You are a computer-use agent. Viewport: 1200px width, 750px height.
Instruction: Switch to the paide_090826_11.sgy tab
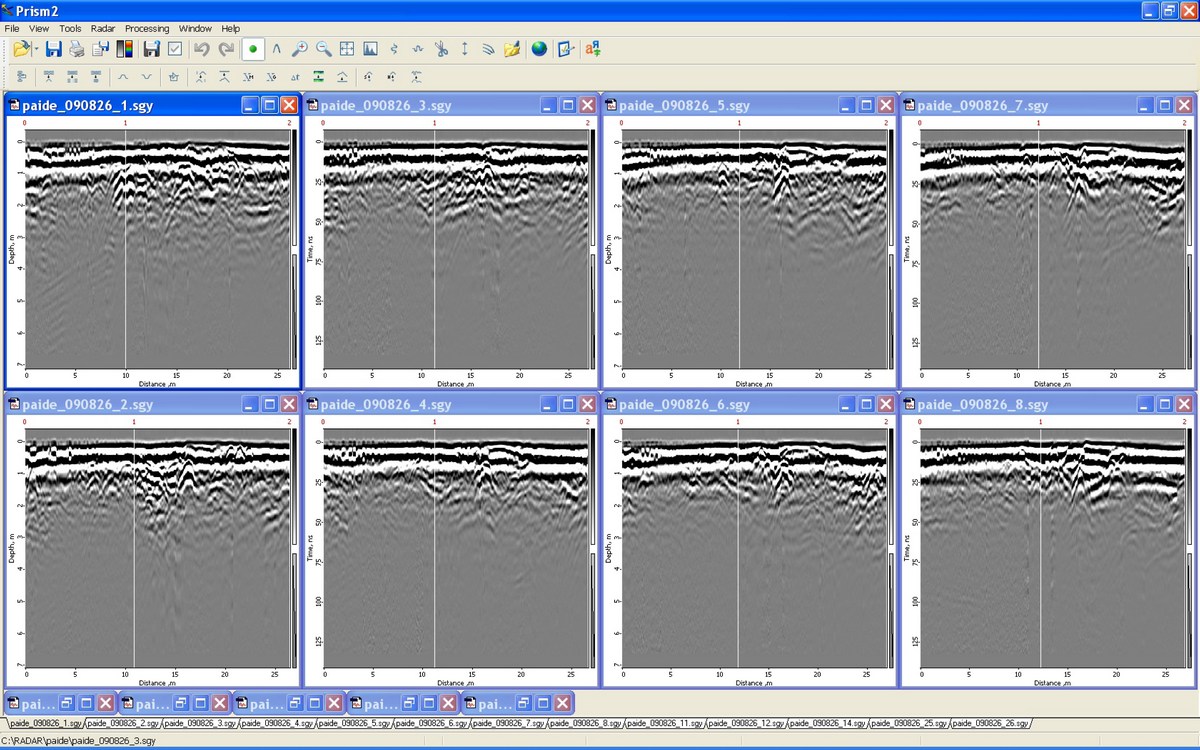click(x=667, y=723)
